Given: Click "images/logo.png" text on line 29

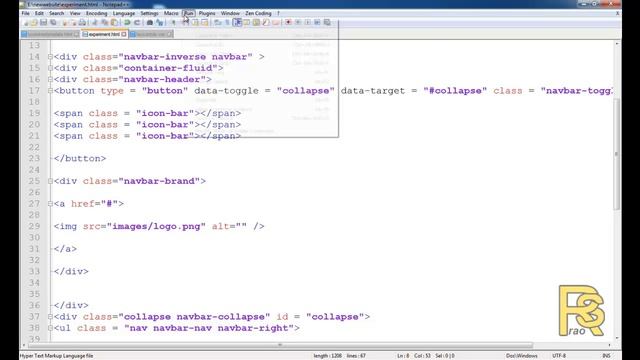Looking at the screenshot, I should tap(156, 226).
